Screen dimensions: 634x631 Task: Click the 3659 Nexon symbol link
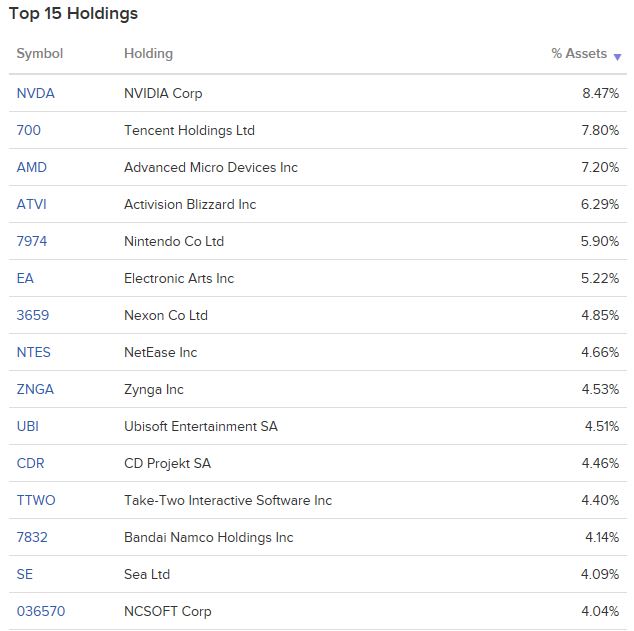[x=33, y=315]
